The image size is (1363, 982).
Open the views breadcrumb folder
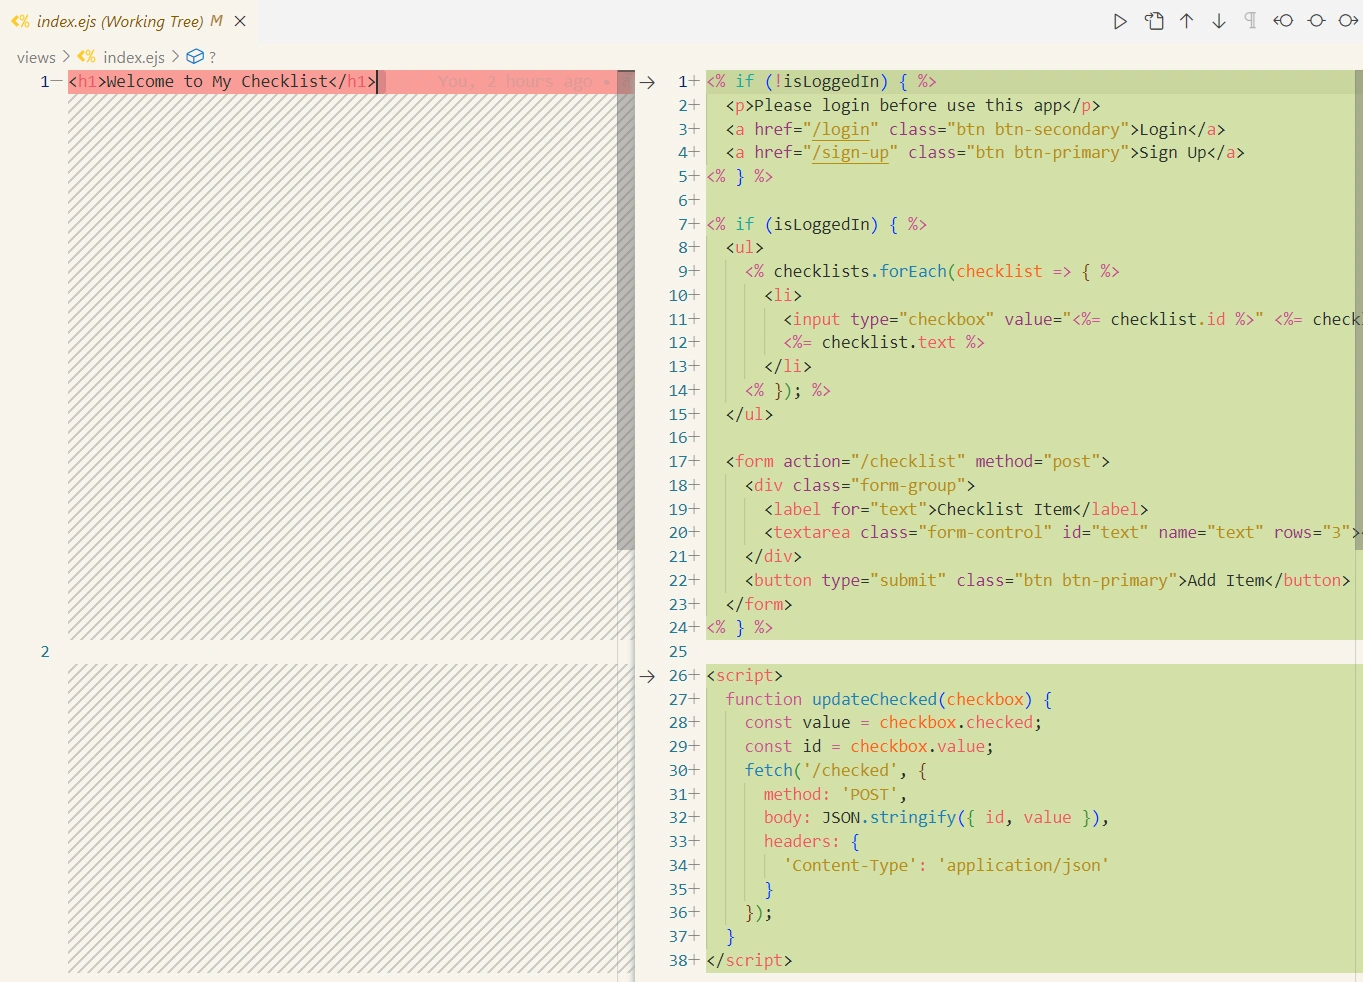click(x=36, y=57)
